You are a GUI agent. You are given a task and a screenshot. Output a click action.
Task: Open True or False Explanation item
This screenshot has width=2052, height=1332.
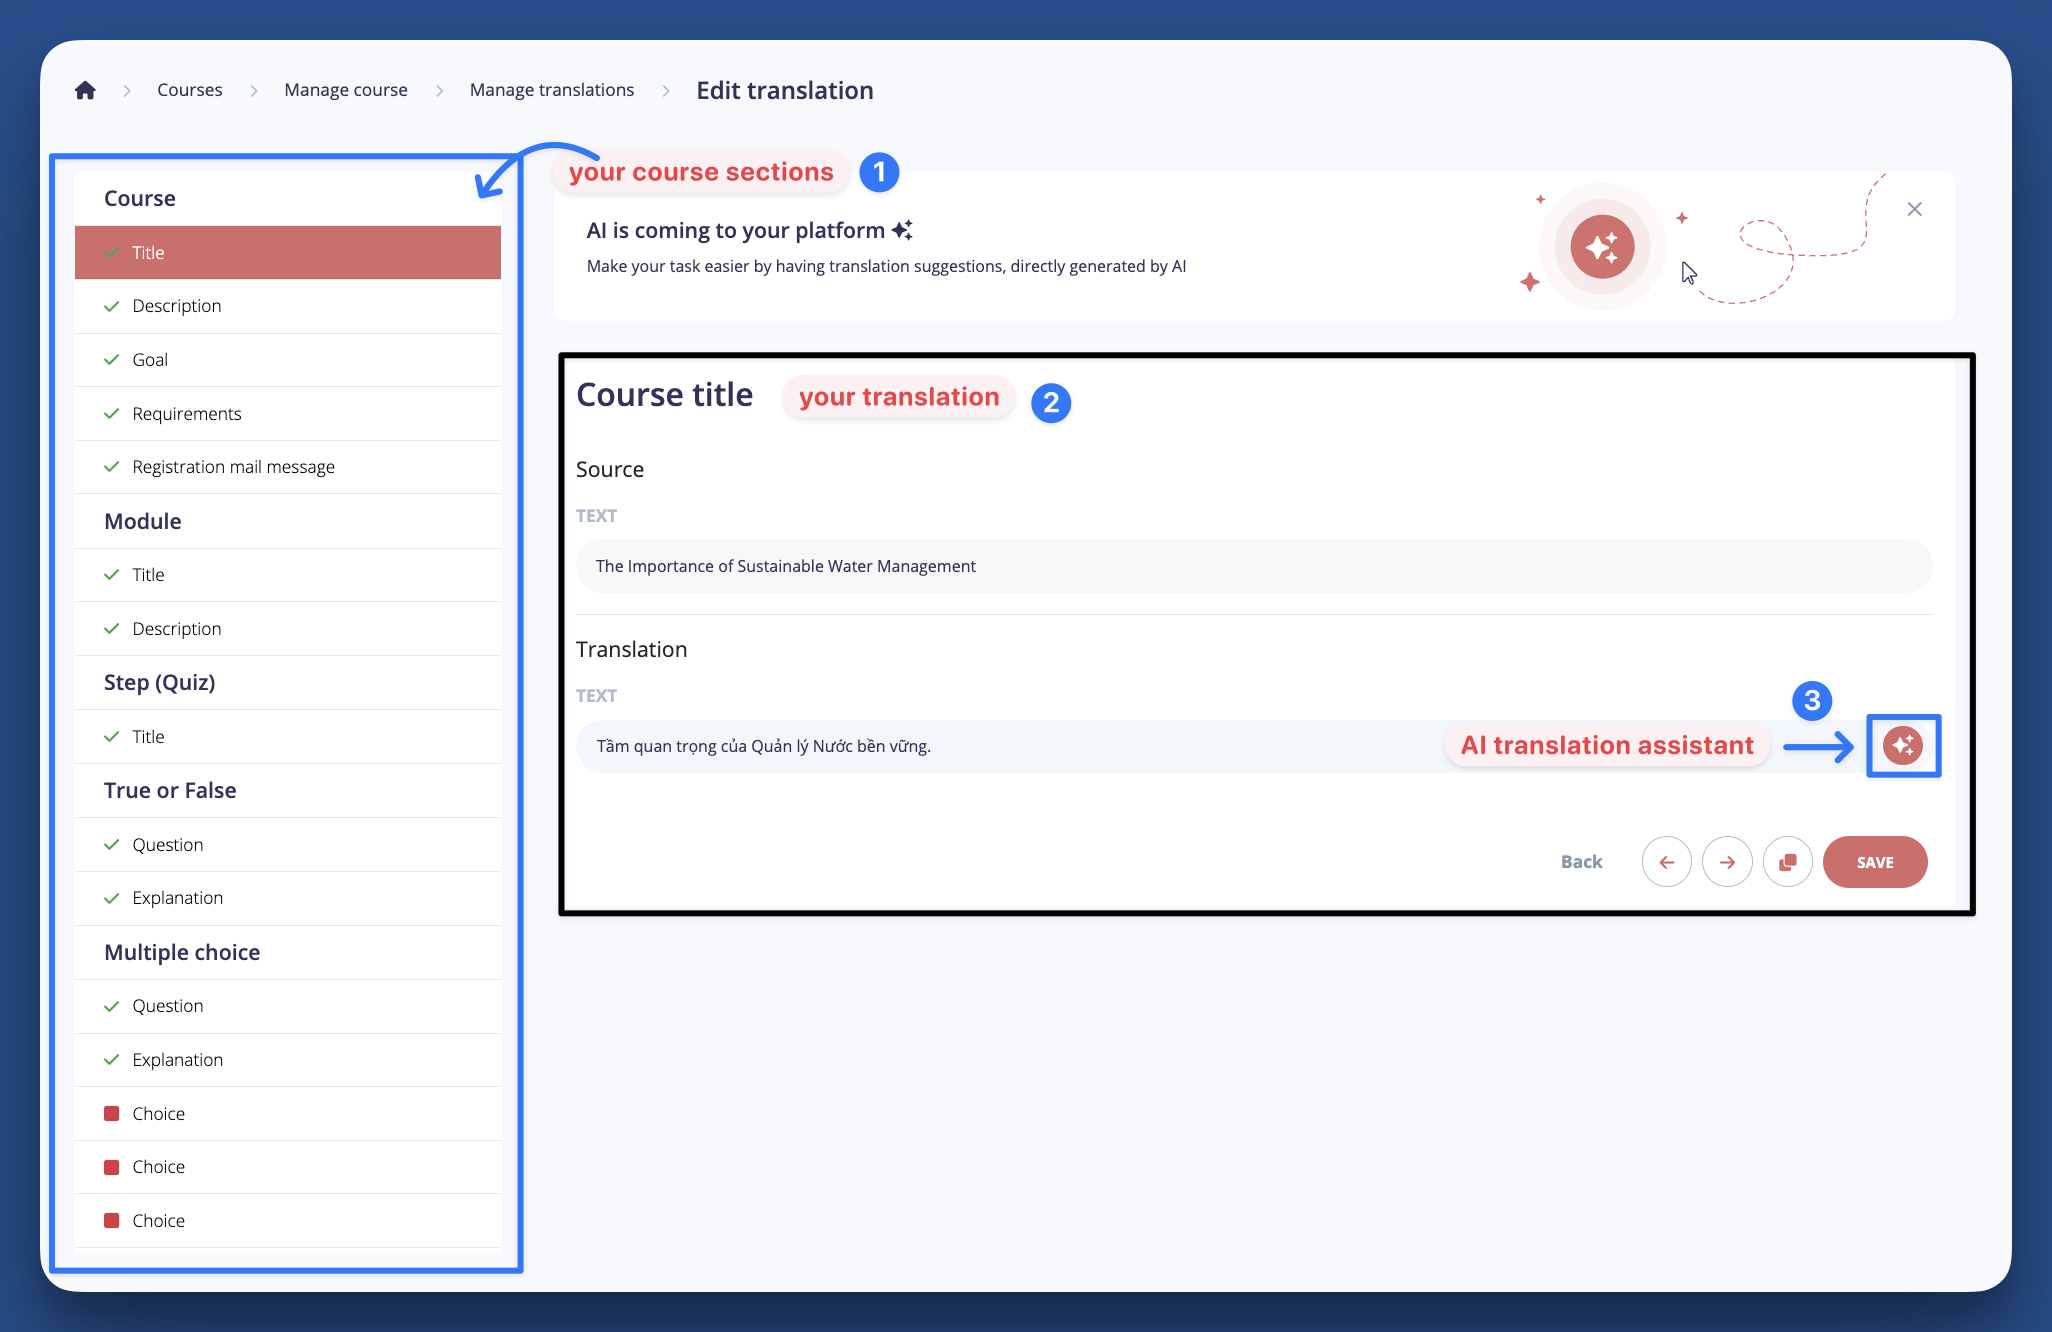(x=177, y=898)
